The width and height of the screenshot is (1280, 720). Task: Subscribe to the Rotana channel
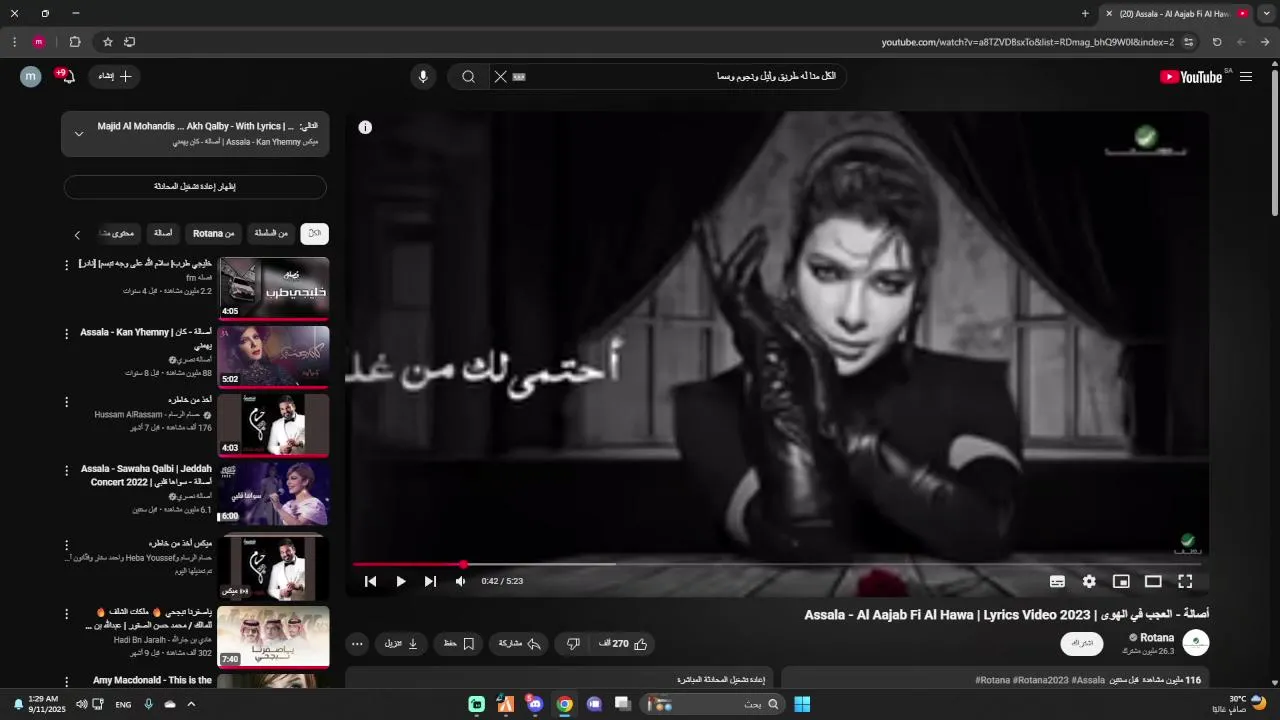1082,643
